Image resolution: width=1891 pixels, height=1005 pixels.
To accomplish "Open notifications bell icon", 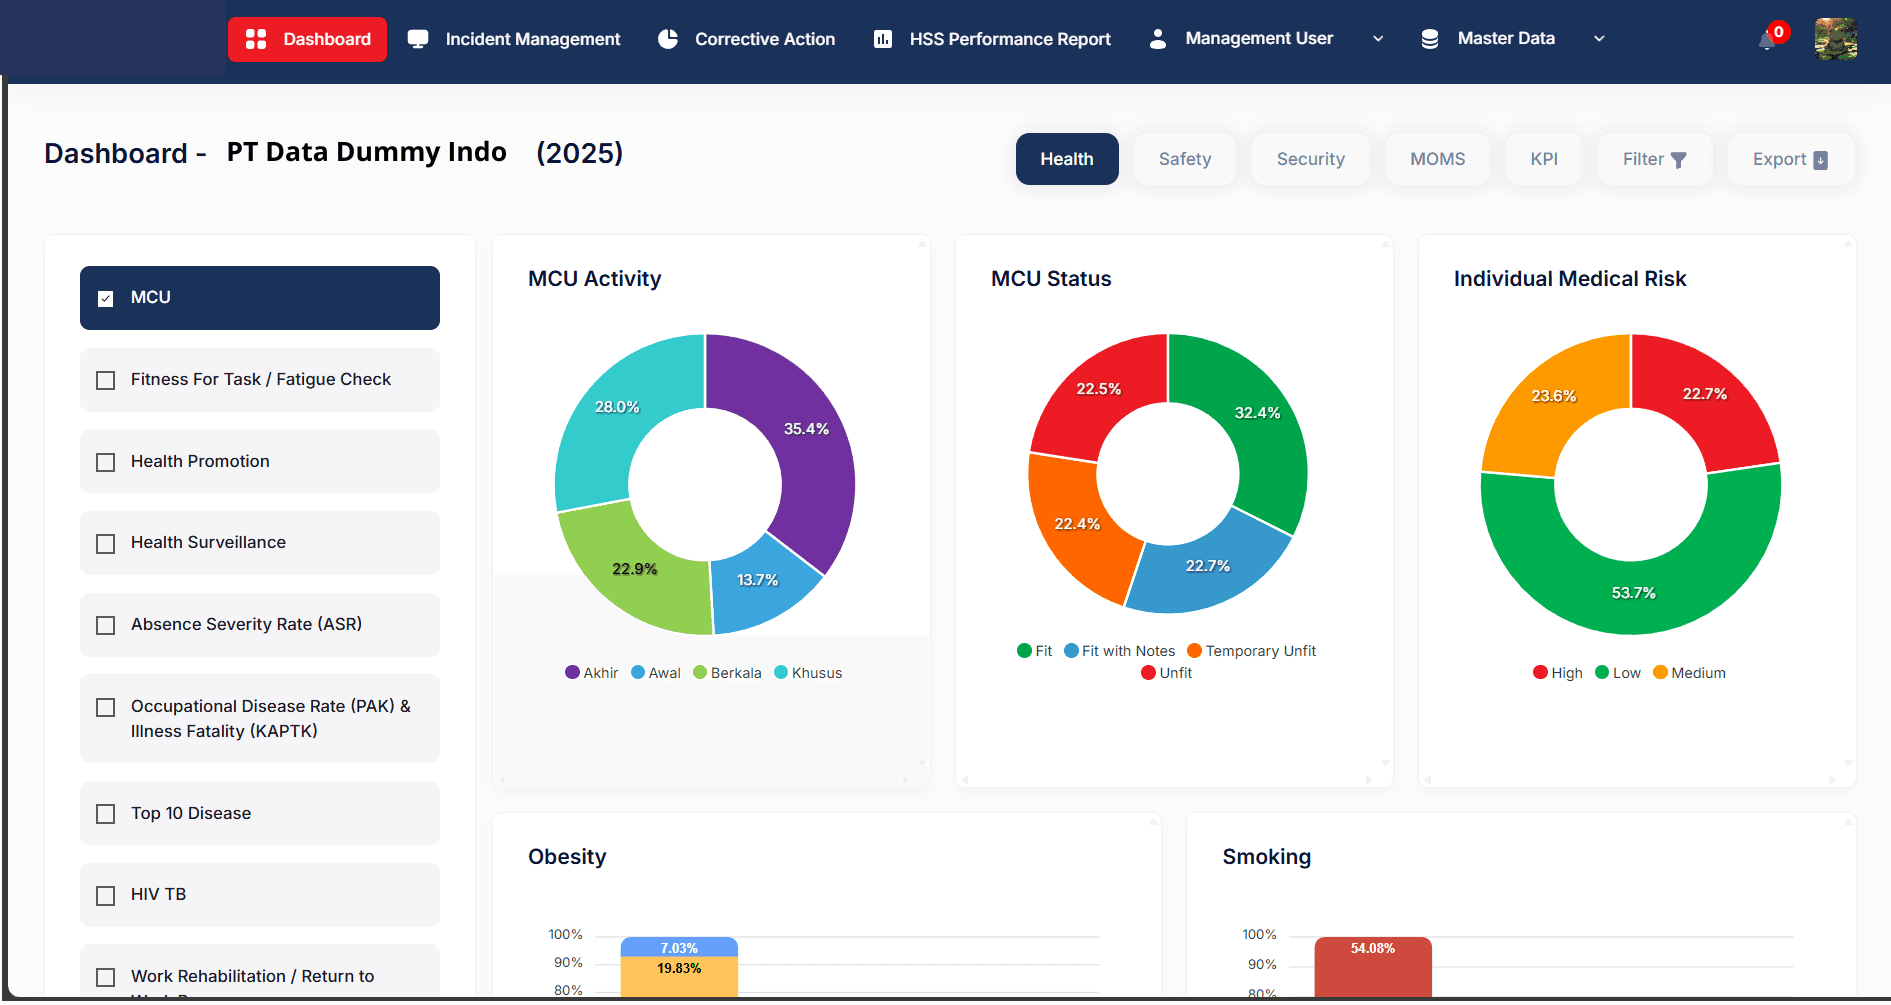I will pyautogui.click(x=1768, y=40).
